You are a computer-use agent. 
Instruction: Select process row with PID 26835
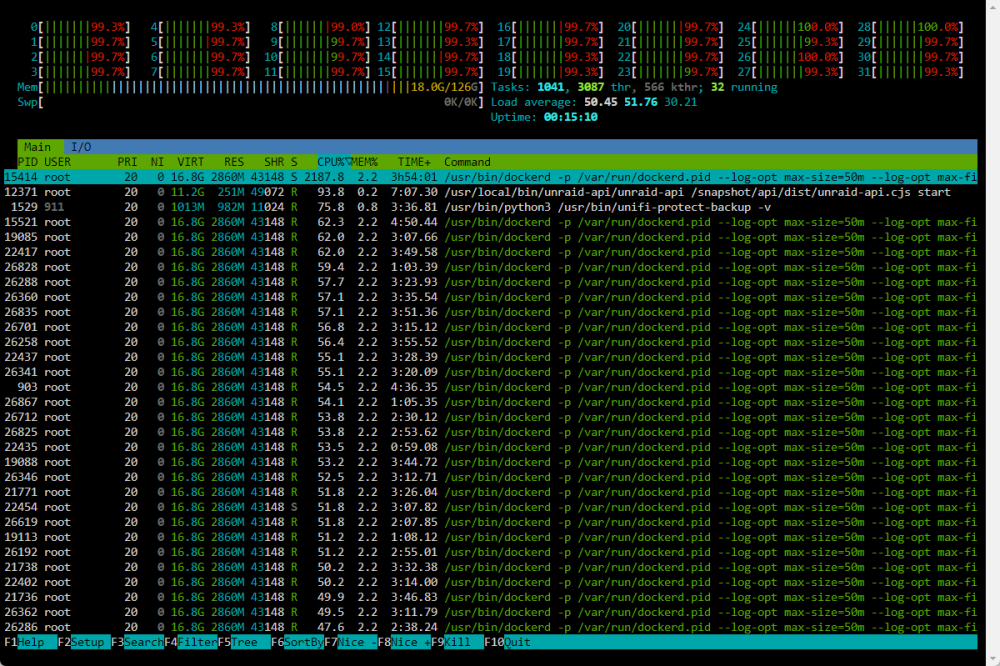tap(490, 312)
